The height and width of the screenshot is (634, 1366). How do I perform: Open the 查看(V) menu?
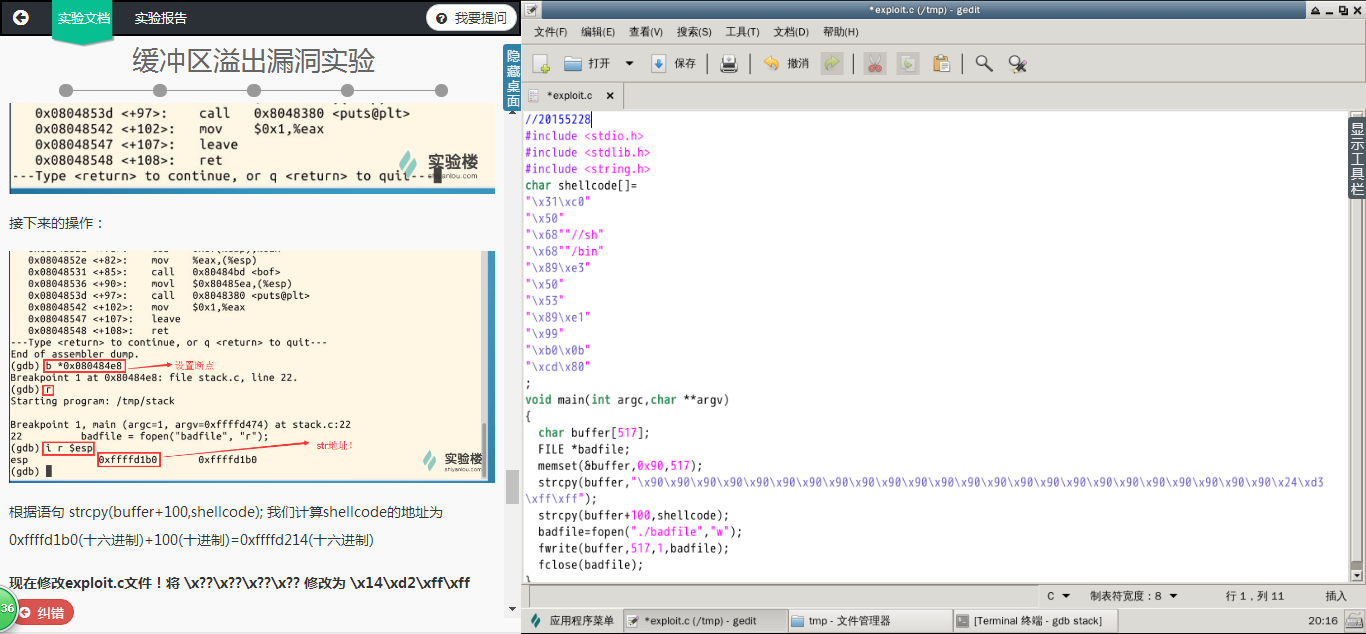646,32
